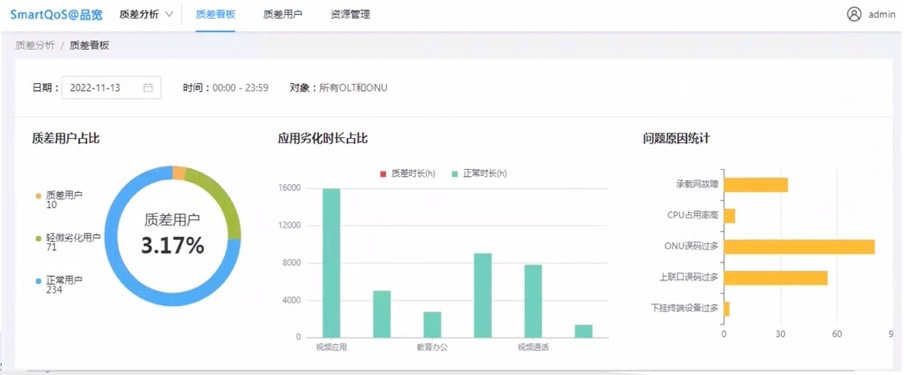The image size is (904, 375).
Task: Click the admin username label
Action: (x=882, y=15)
